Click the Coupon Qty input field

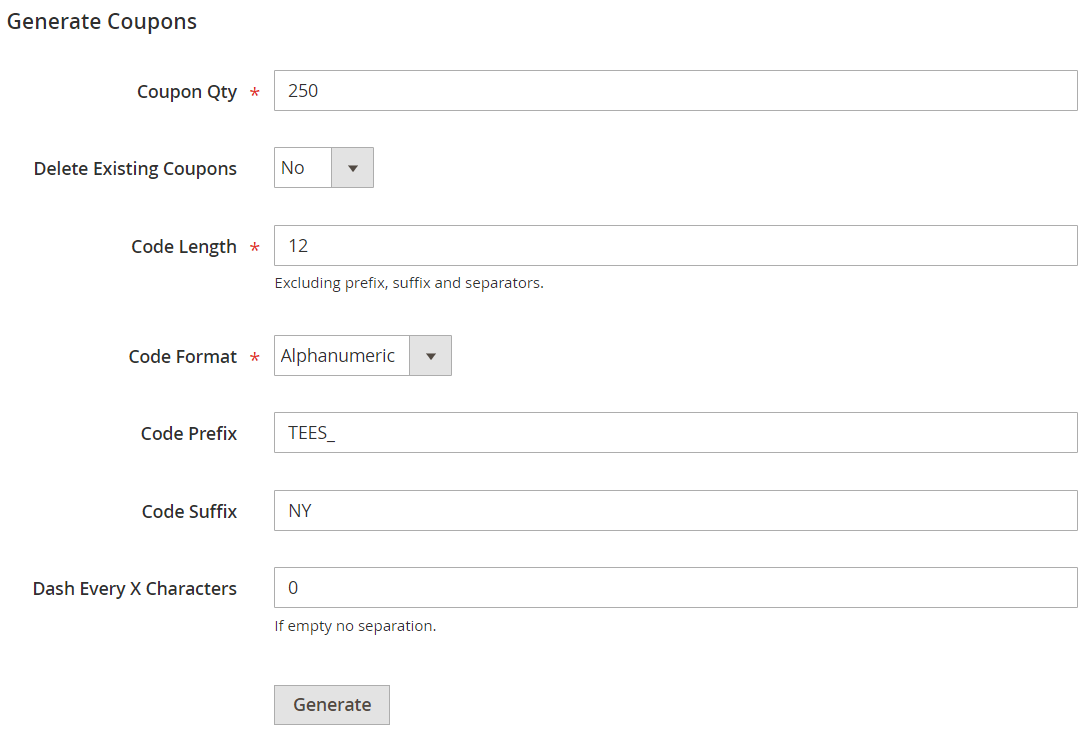coord(675,90)
